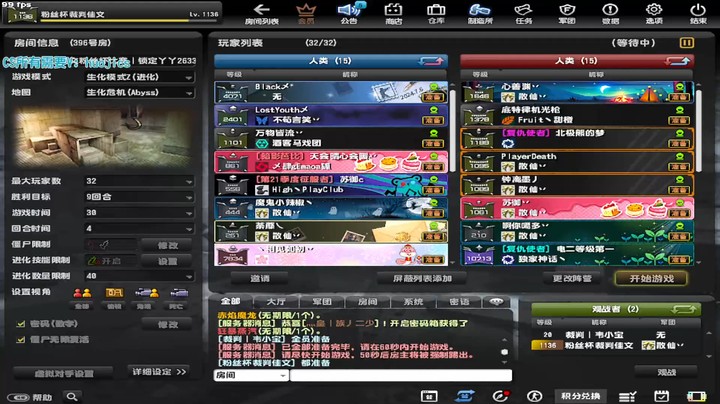This screenshot has width=720, height=404.
Task: Expand the 进化数量限制 dropdown showing 40
Action: point(140,276)
